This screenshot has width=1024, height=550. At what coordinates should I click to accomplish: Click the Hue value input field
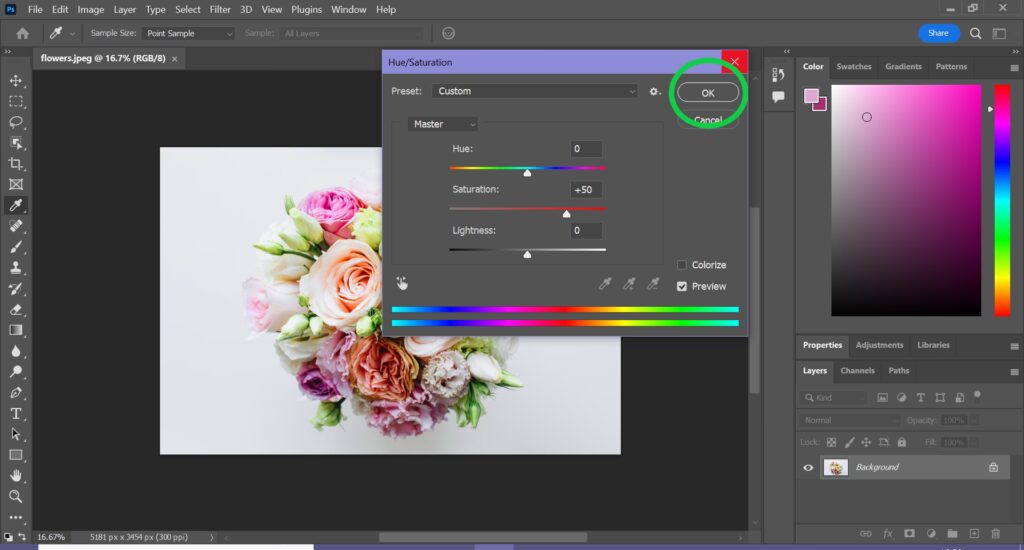[x=586, y=149]
